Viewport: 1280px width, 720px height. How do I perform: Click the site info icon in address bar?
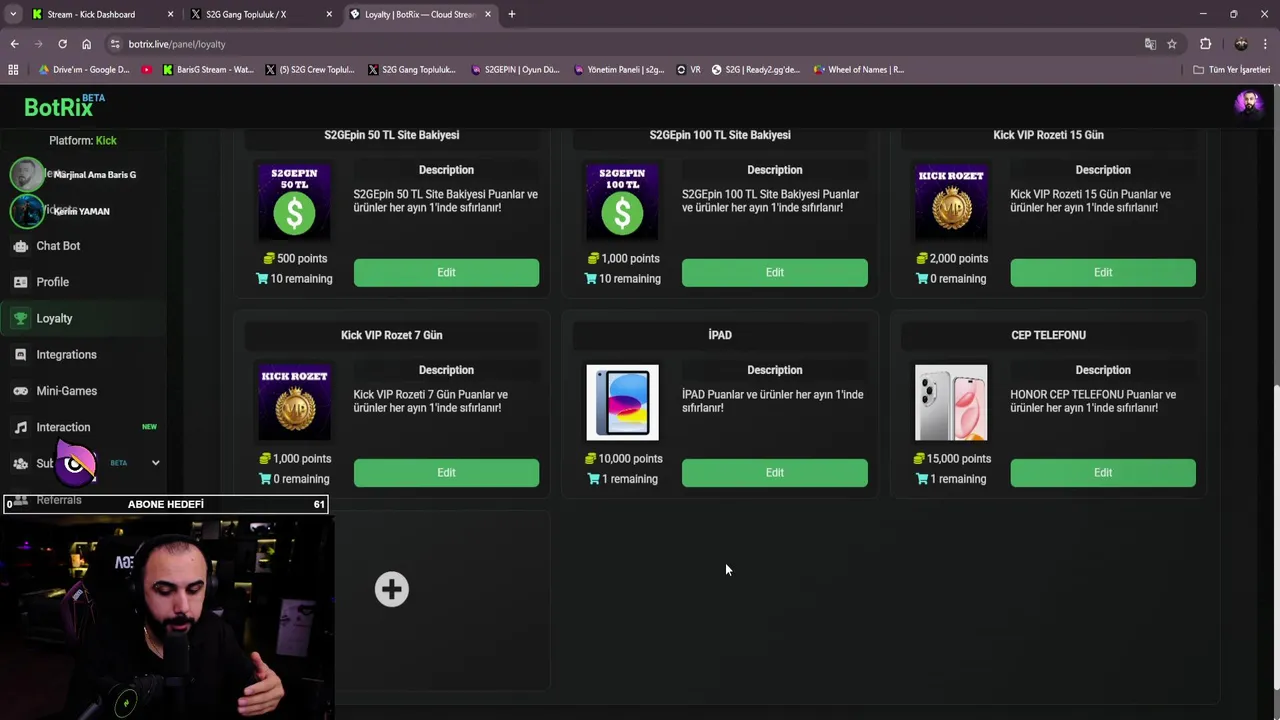(x=115, y=44)
